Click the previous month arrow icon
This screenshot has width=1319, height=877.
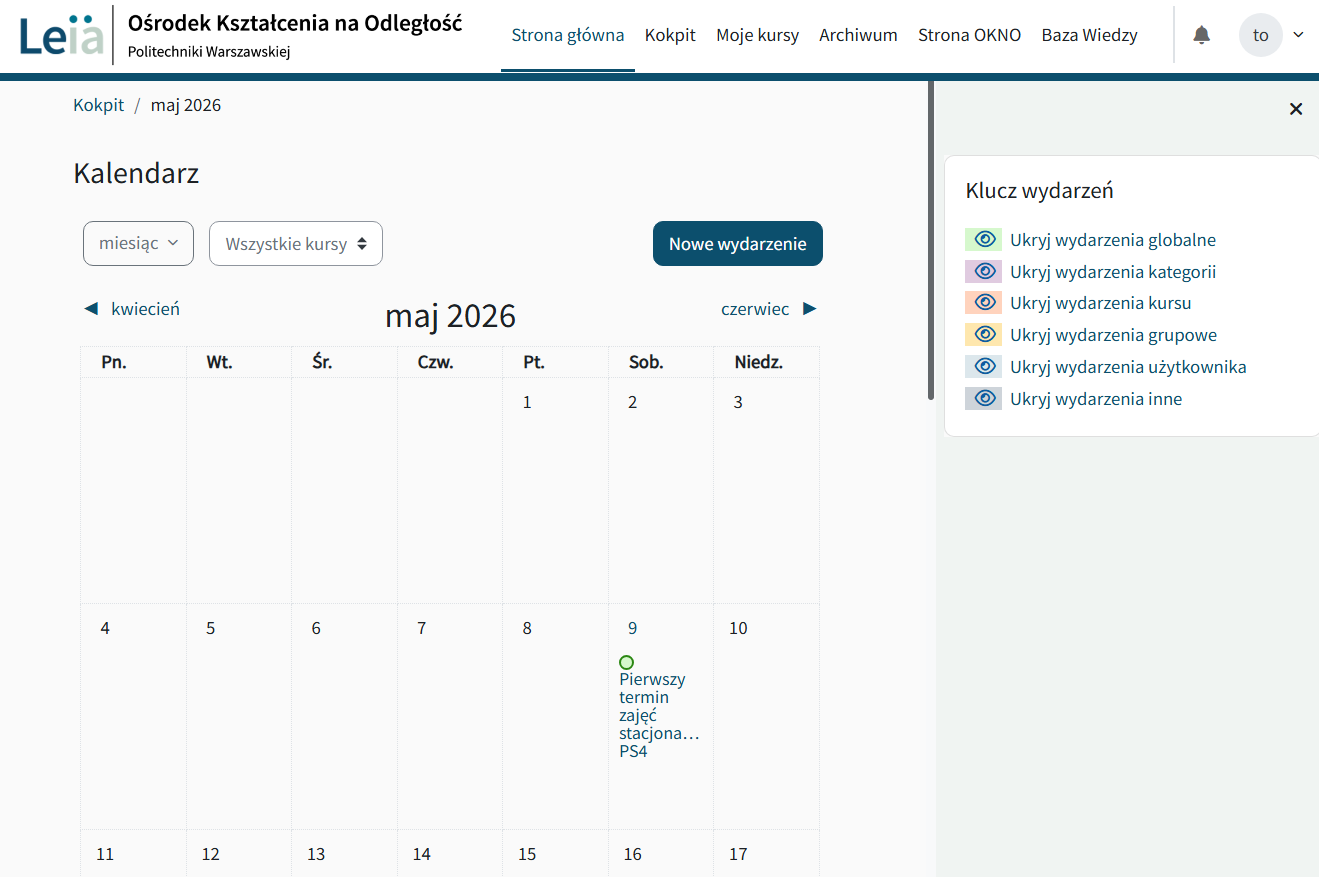click(91, 309)
